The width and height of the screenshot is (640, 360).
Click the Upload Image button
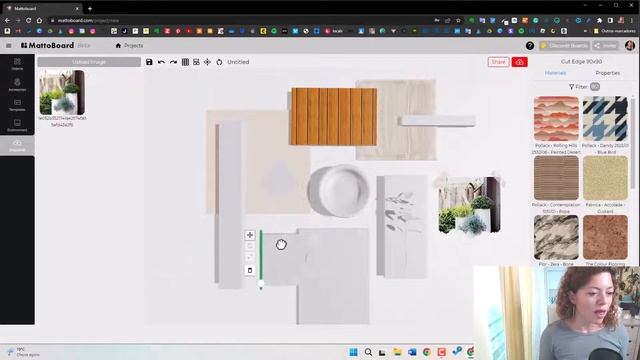point(89,62)
